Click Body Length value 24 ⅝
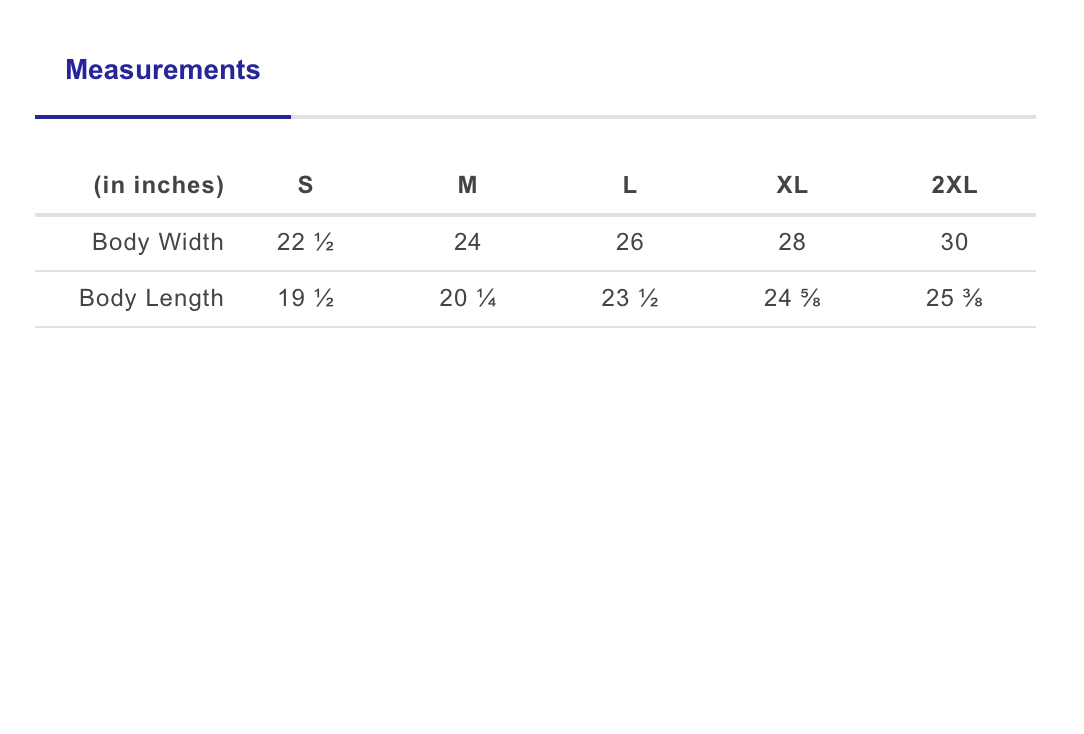Viewport: 1084px width, 734px height. 792,298
